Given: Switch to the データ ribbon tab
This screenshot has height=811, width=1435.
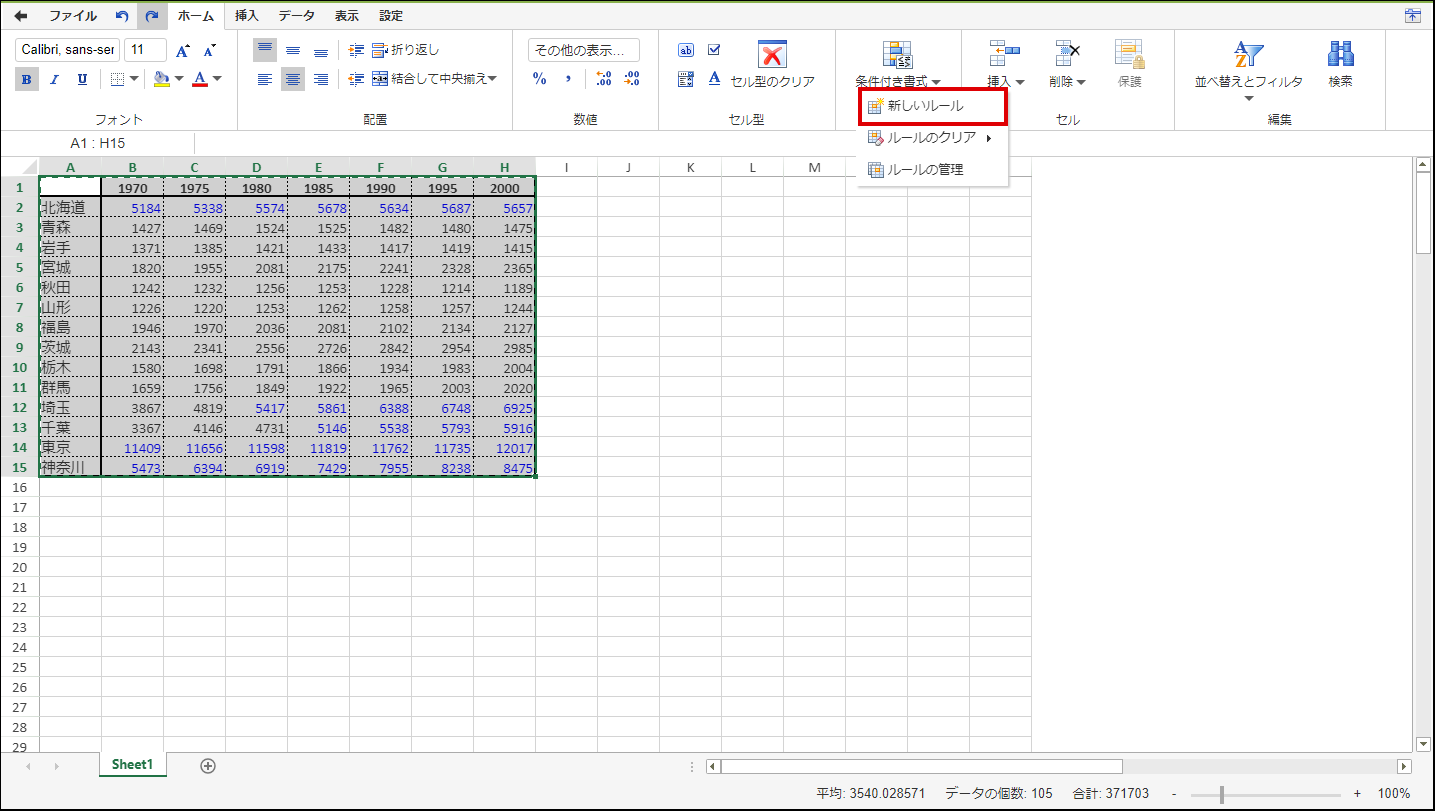Looking at the screenshot, I should tap(296, 16).
